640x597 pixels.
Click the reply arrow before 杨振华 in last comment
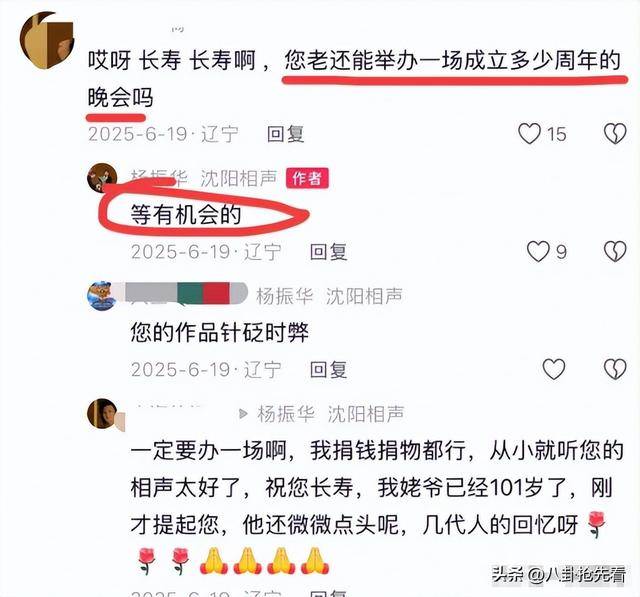(243, 414)
